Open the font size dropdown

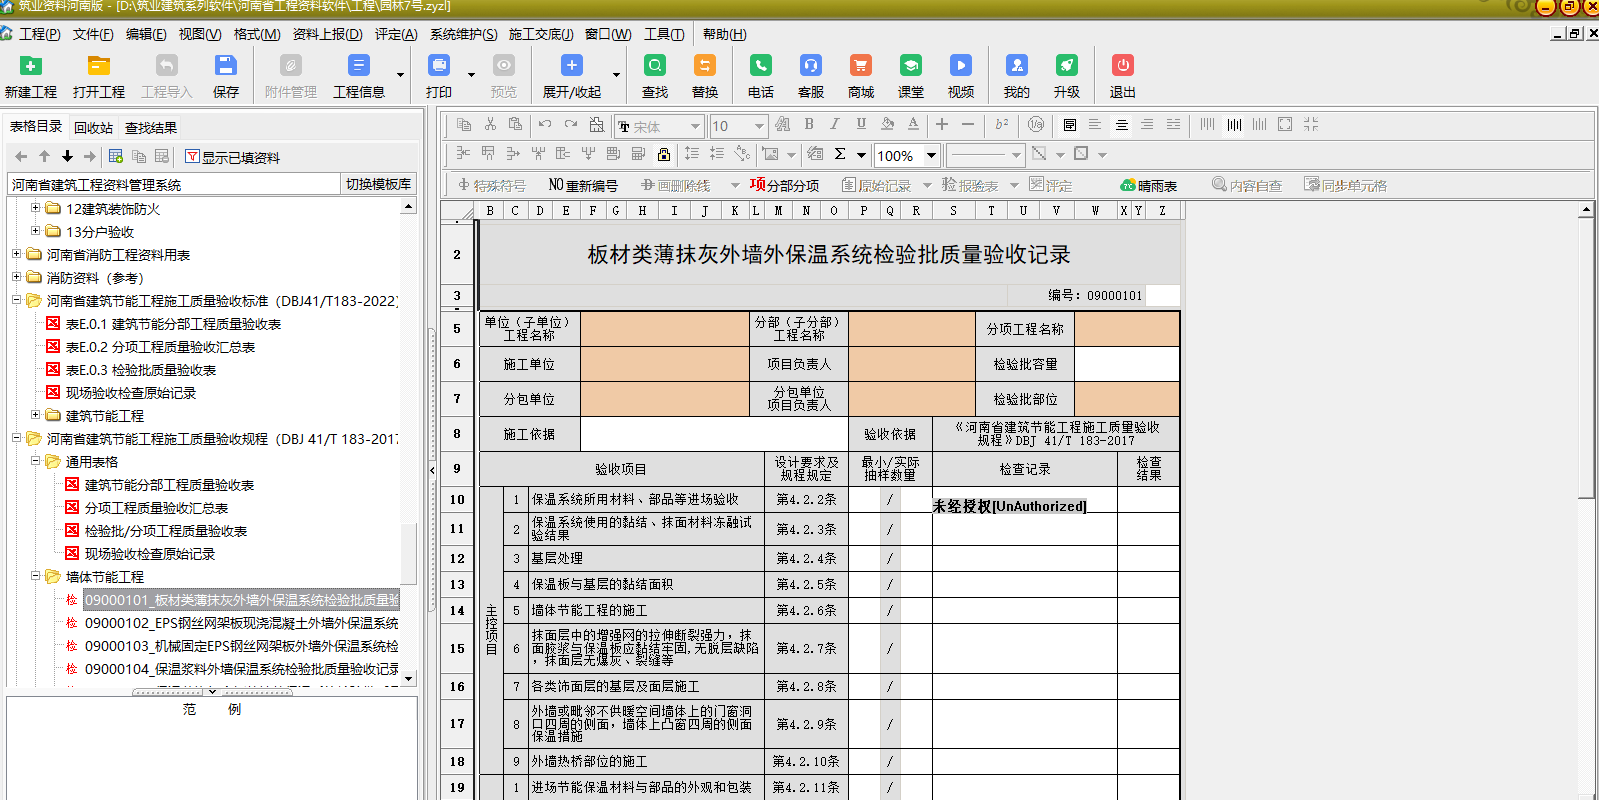pyautogui.click(x=759, y=126)
